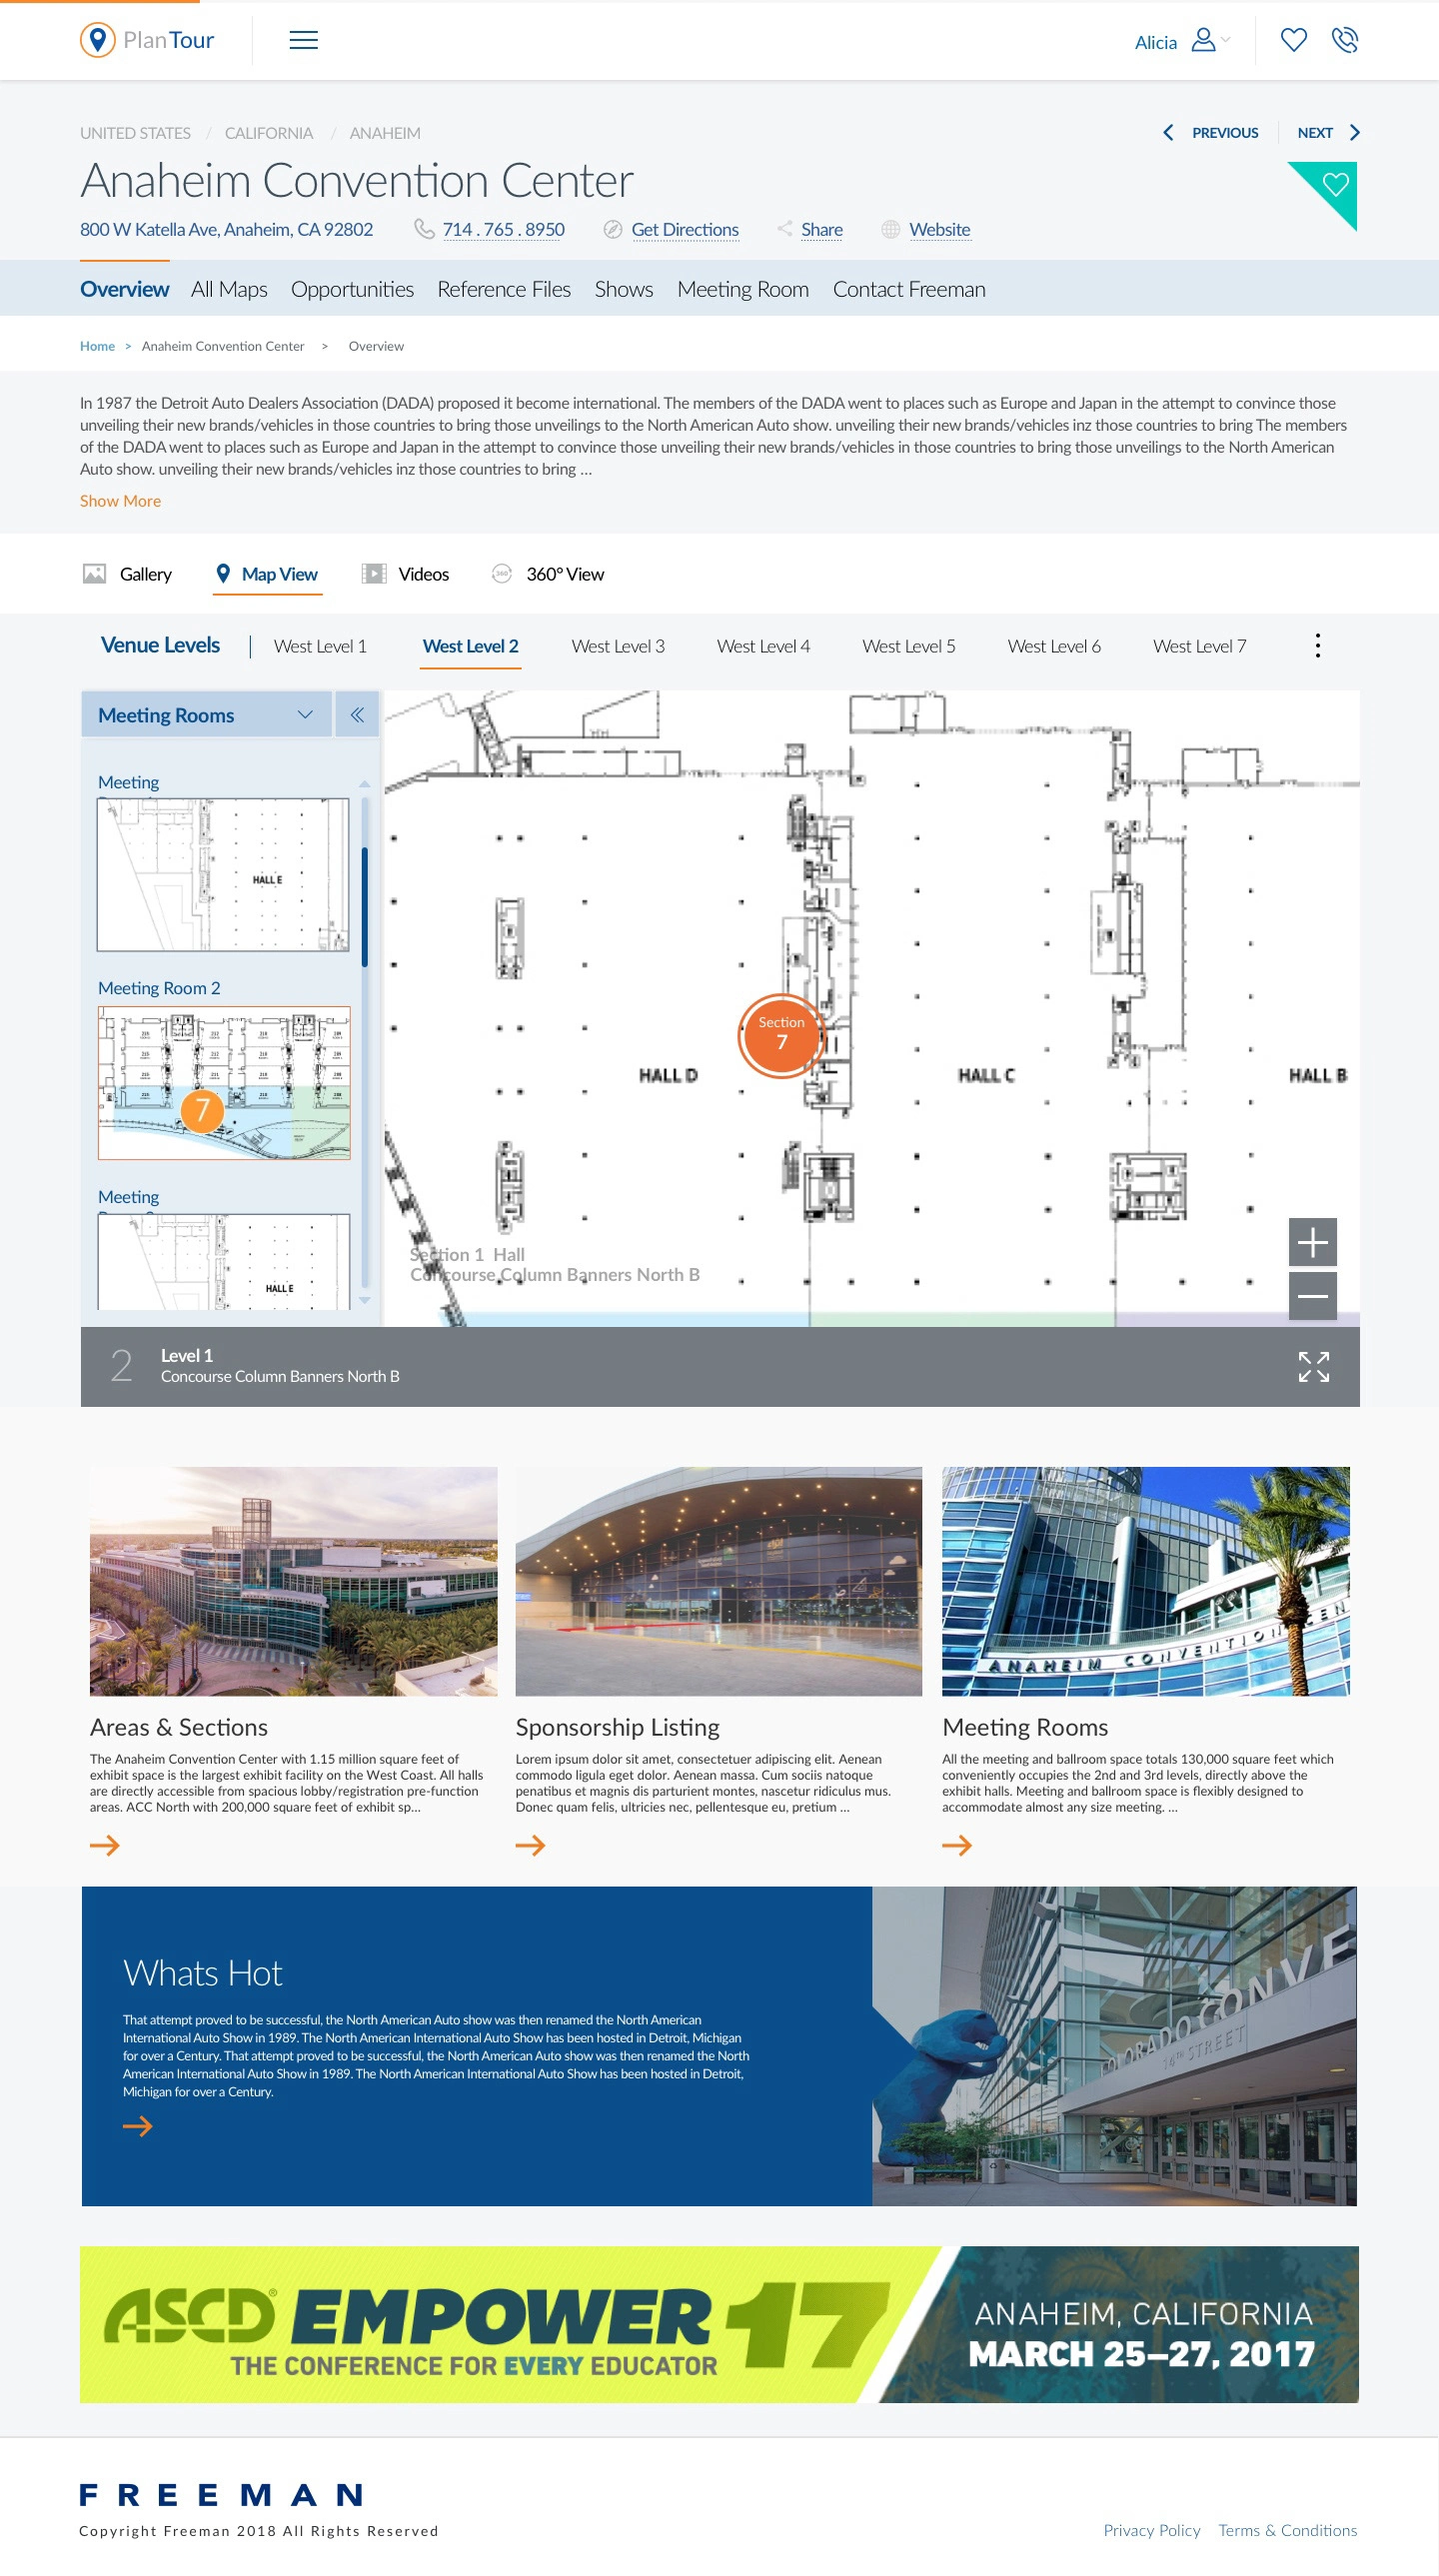Click the teal favorite ribbon heart
This screenshot has height=2576, width=1439.
1335,184
